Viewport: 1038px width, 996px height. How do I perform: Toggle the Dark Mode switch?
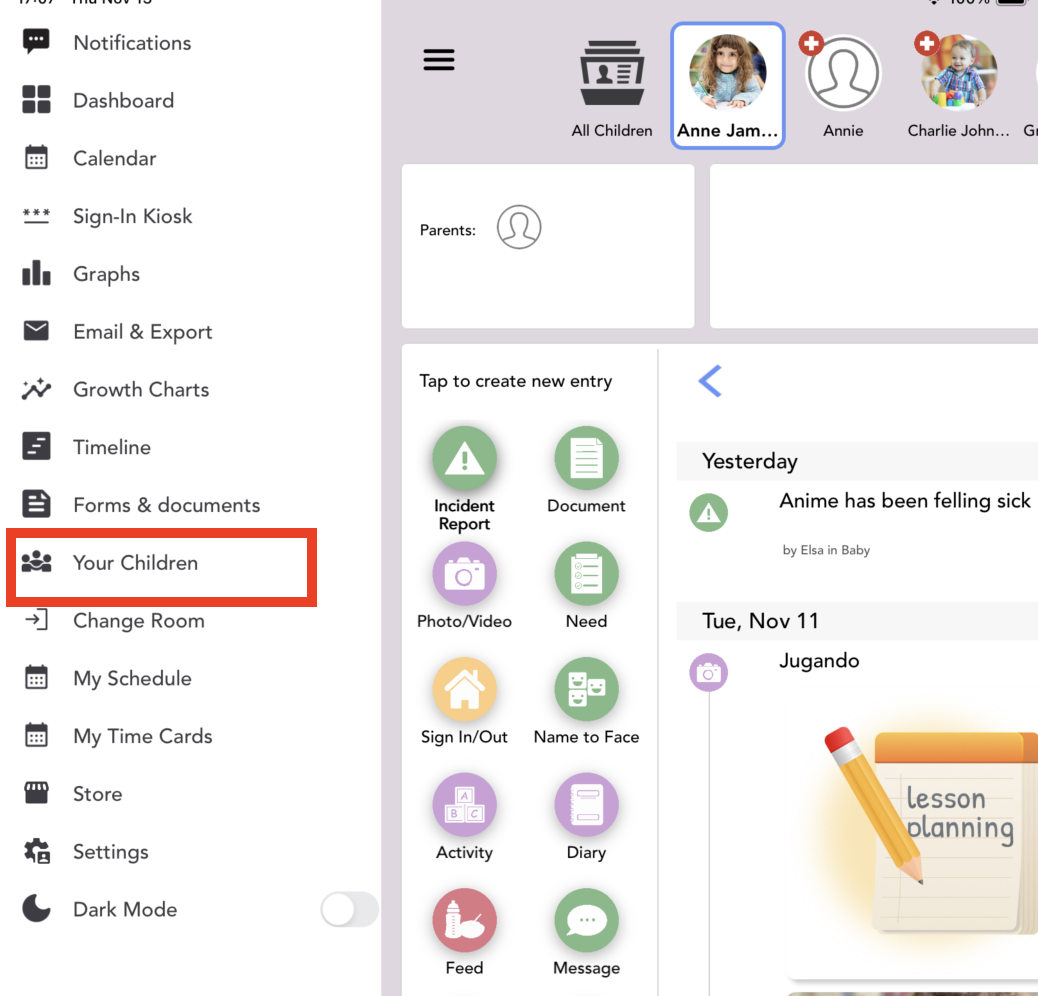click(x=349, y=909)
